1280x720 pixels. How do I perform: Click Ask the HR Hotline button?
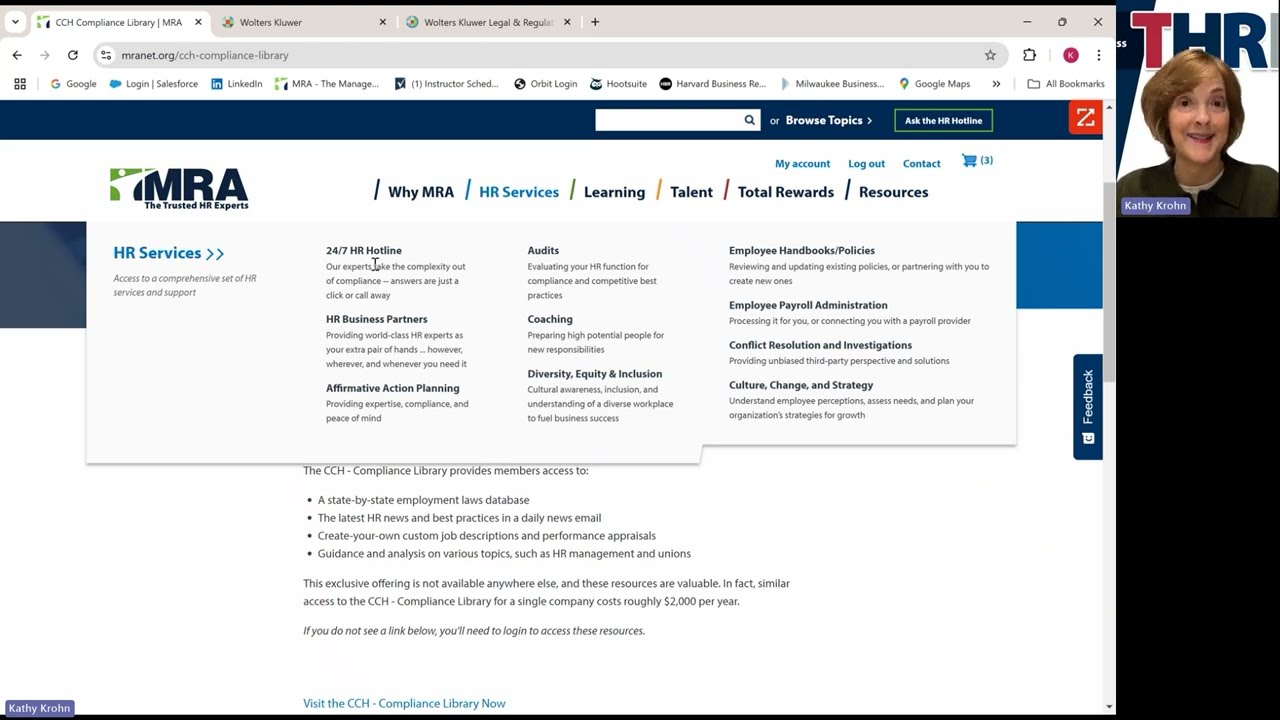pos(943,120)
